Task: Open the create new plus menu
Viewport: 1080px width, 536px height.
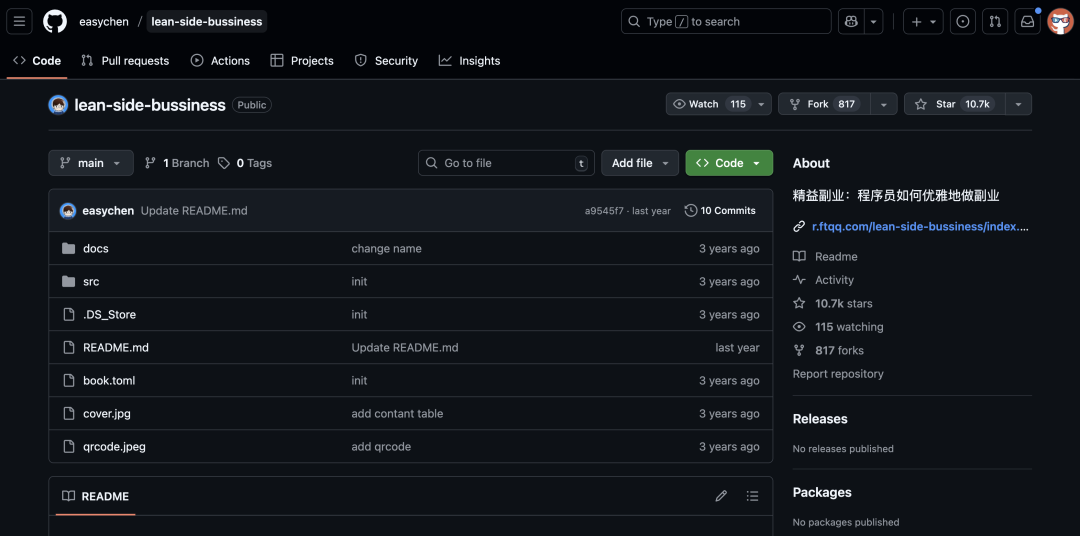Action: pyautogui.click(x=923, y=21)
